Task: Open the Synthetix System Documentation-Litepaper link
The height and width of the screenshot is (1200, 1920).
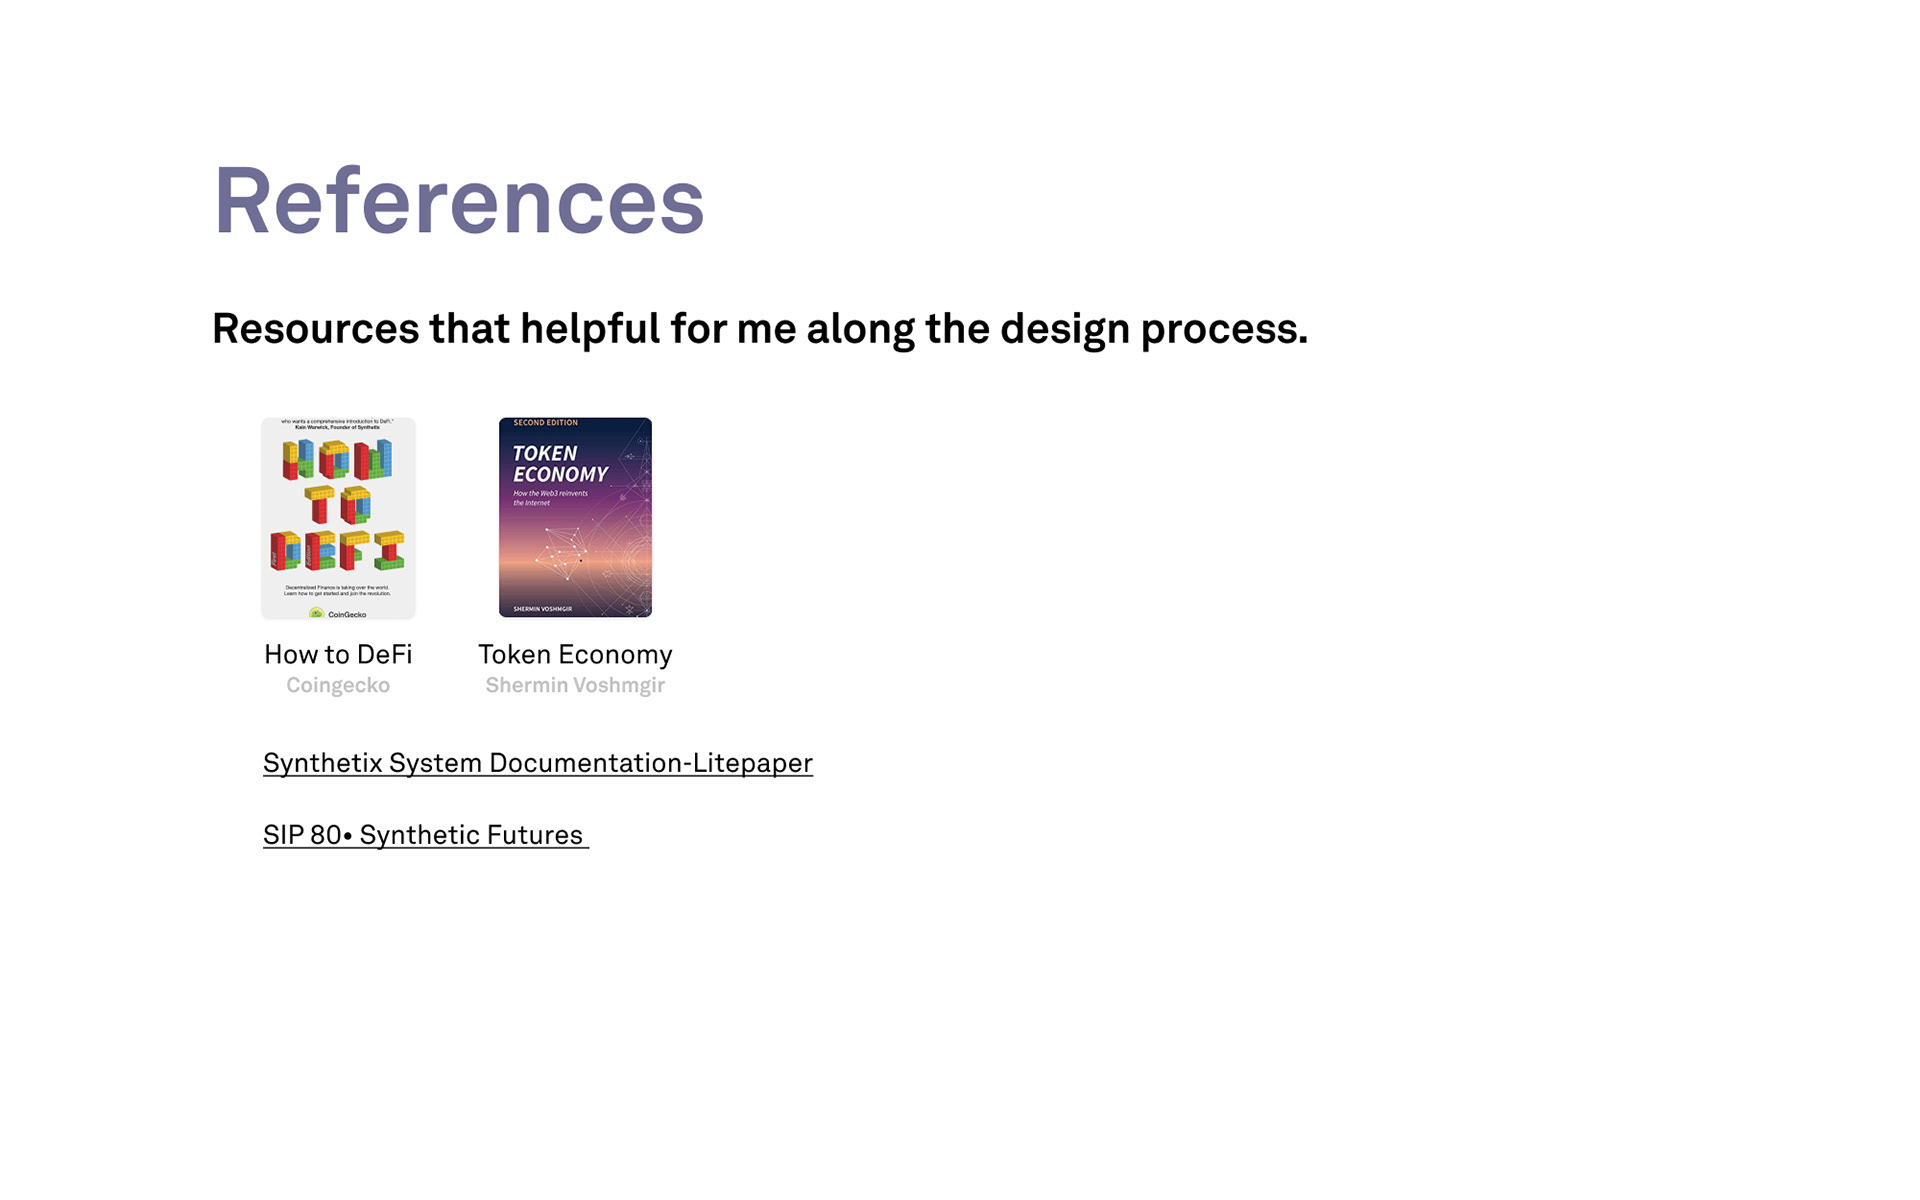Action: pyautogui.click(x=537, y=763)
